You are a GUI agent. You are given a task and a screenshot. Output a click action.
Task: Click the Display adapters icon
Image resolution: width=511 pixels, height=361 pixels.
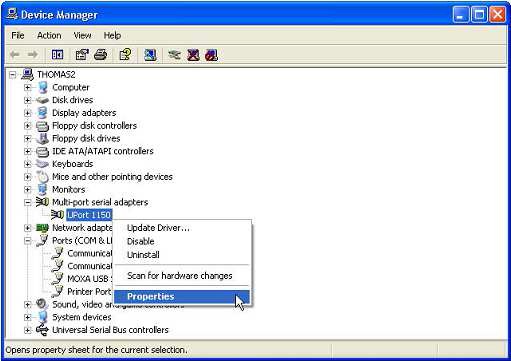pyautogui.click(x=42, y=113)
